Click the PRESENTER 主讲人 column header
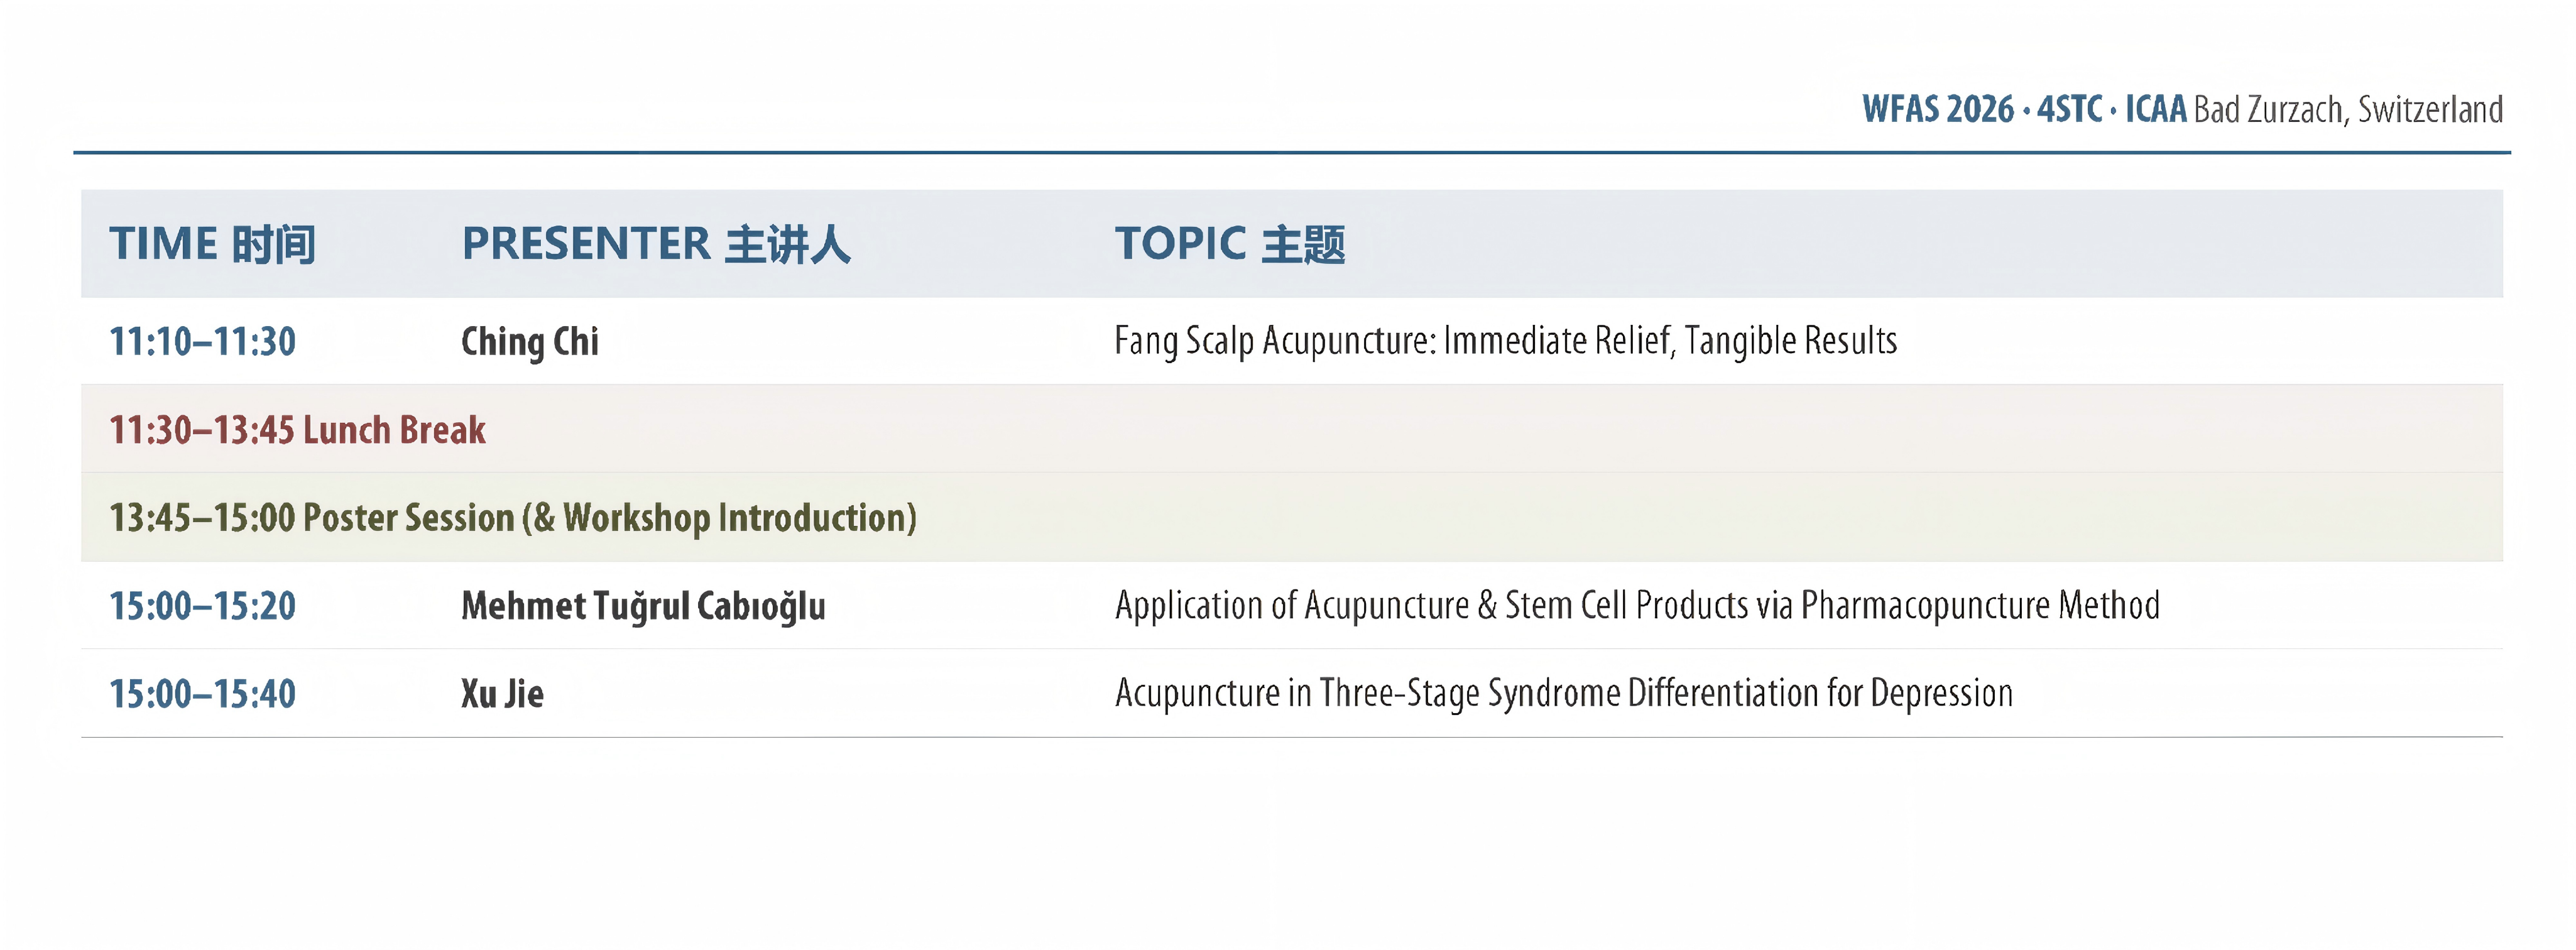 (x=656, y=244)
